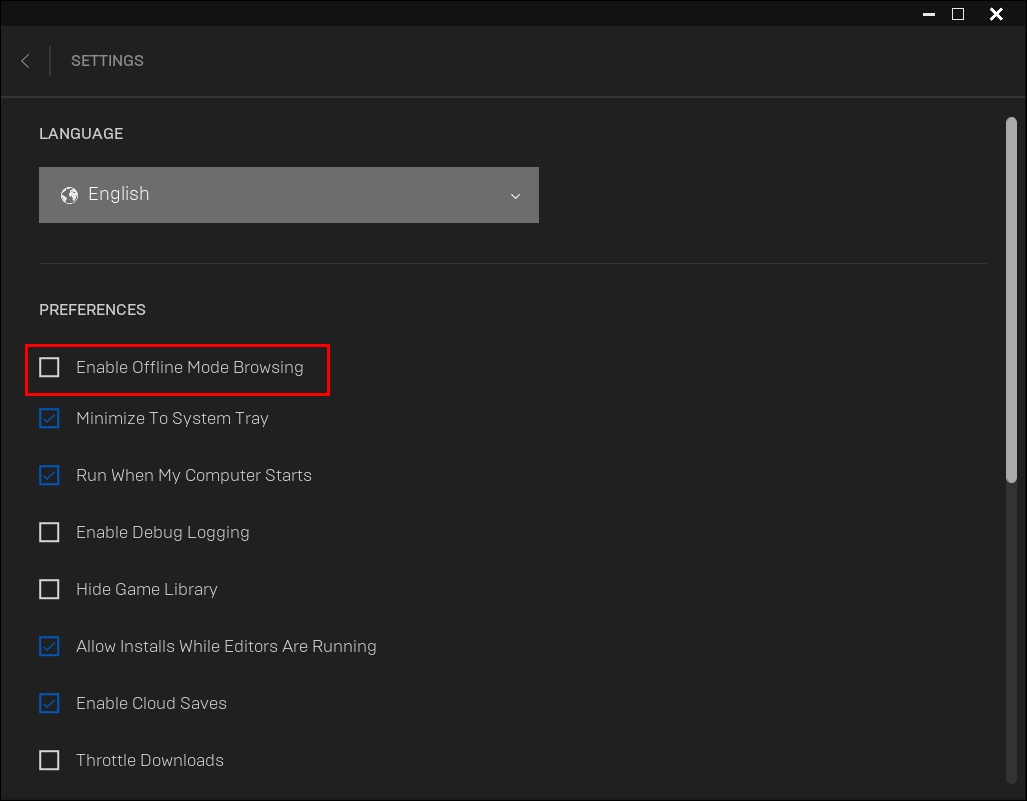
Task: Uncheck Run When My Computer Starts
Action: pyautogui.click(x=49, y=475)
